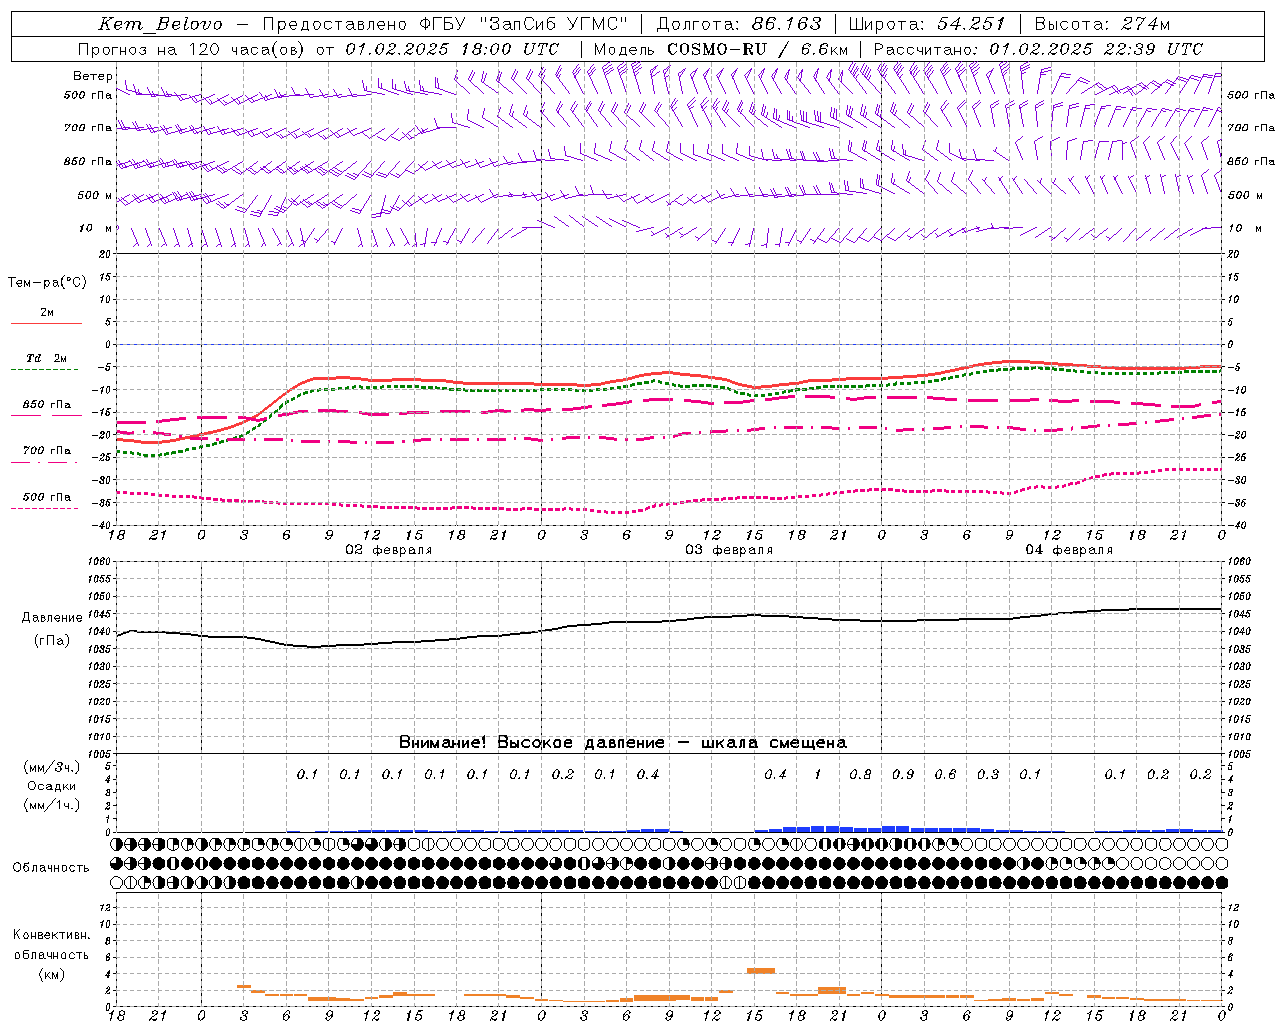Image resolution: width=1280 pixels, height=1024 pixels.
Task: Click the precipitation value '1'
Action: pos(818,774)
